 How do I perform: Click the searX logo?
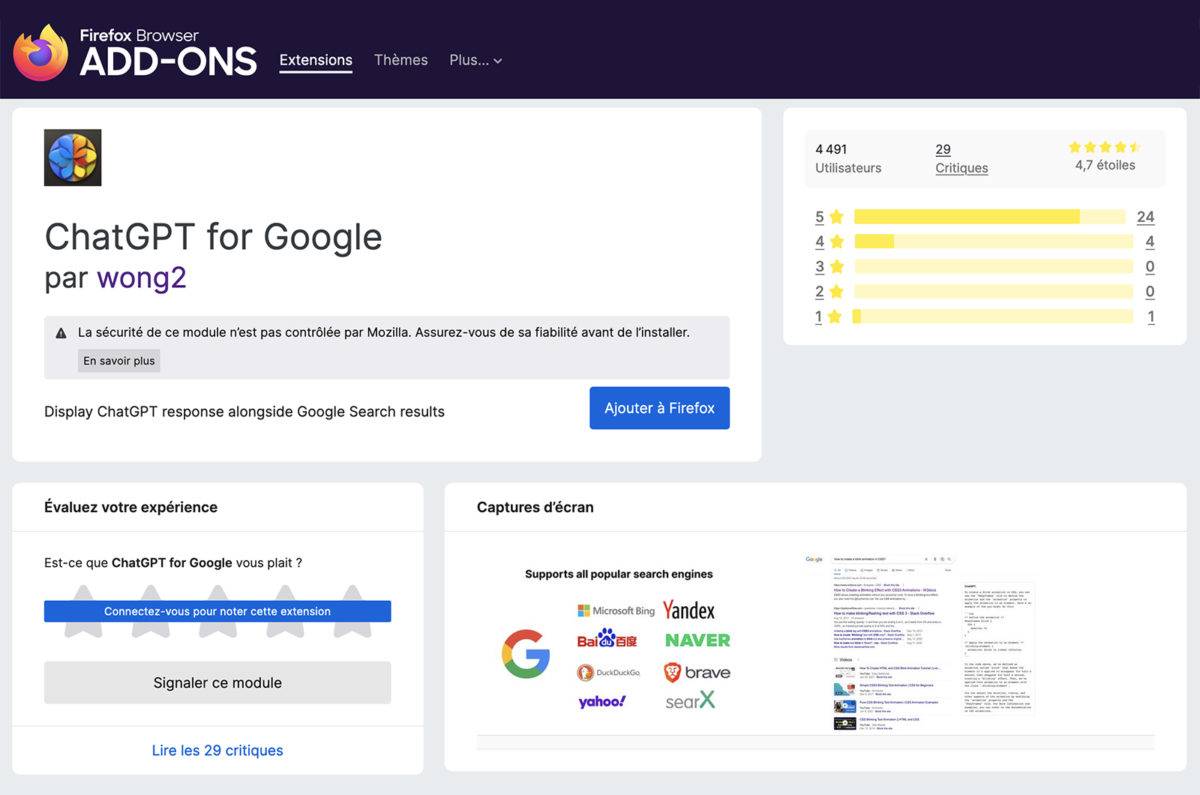(690, 701)
